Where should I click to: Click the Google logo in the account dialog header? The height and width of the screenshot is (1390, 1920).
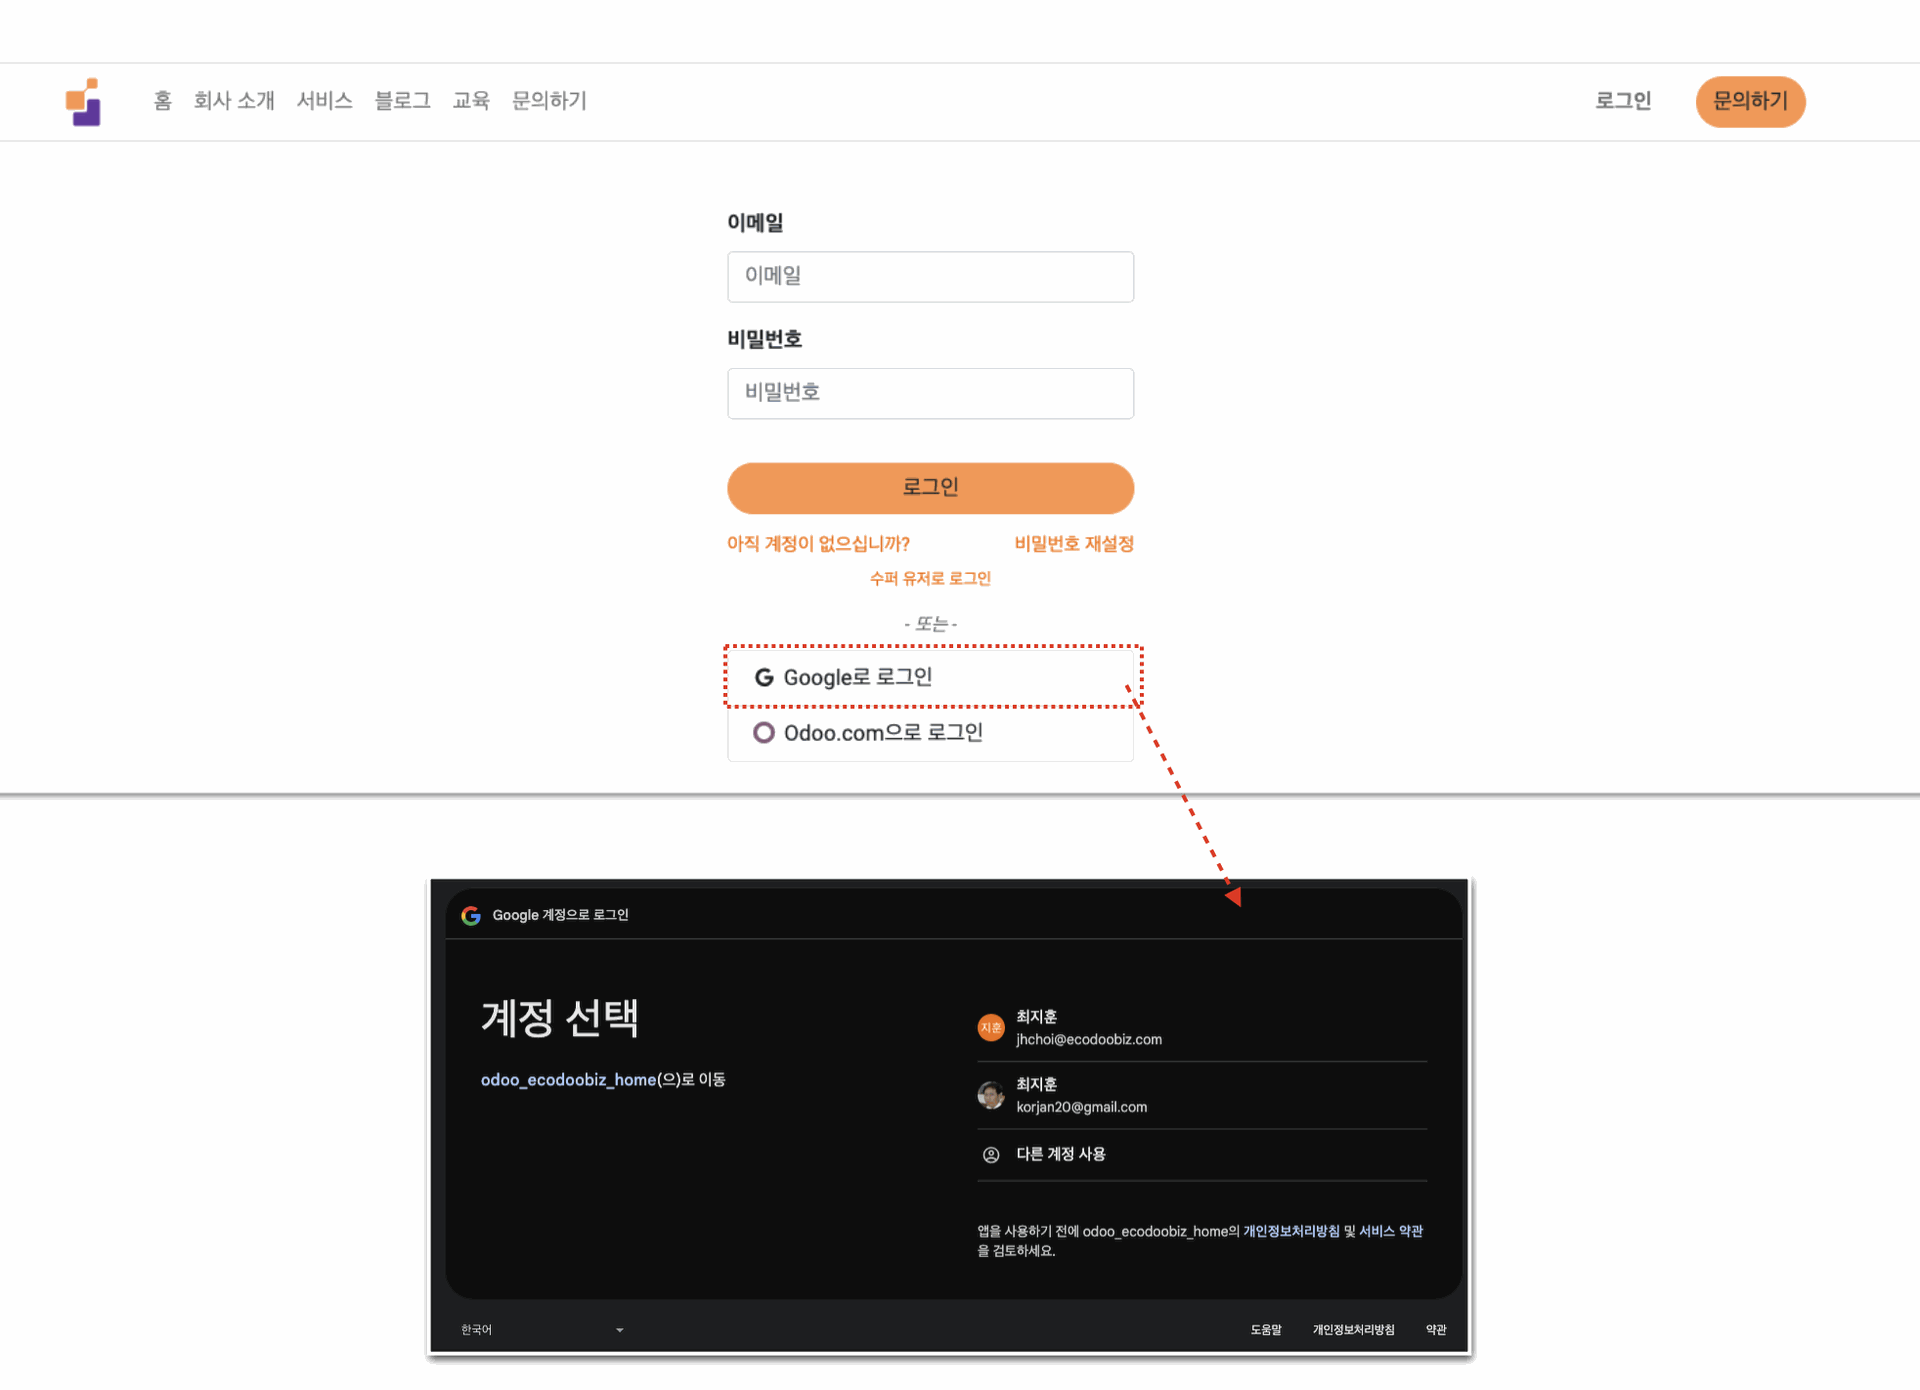point(471,915)
